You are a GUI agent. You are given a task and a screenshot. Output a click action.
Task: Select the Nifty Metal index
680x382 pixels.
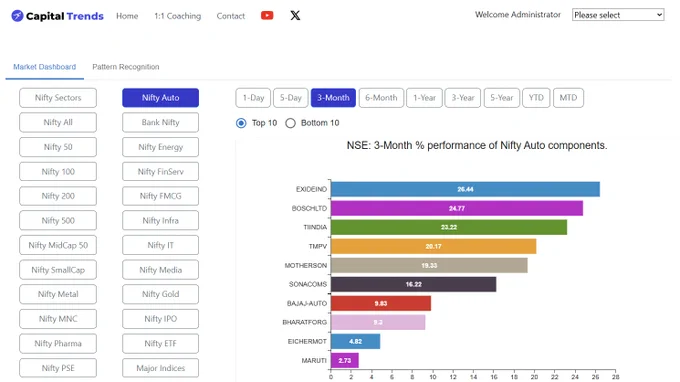pyautogui.click(x=58, y=294)
